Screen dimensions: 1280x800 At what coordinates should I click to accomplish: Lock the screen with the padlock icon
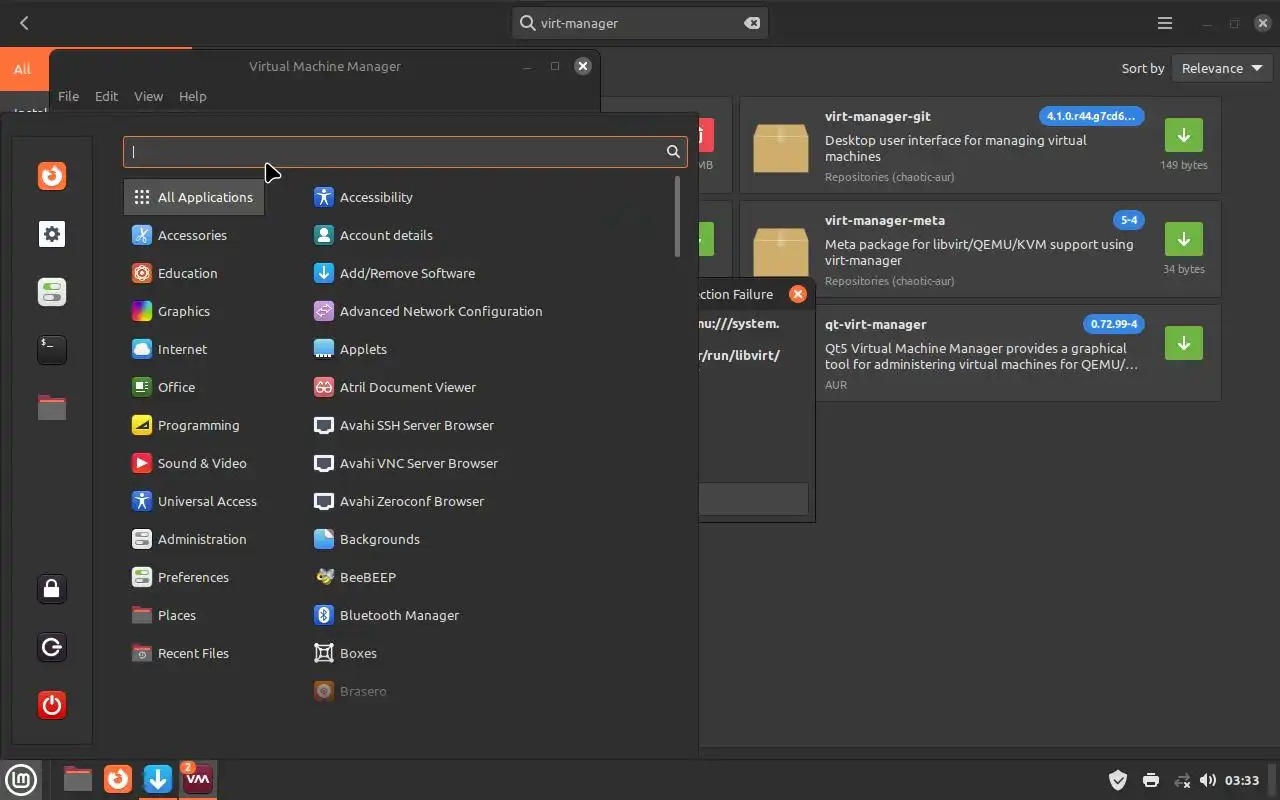[x=52, y=589]
